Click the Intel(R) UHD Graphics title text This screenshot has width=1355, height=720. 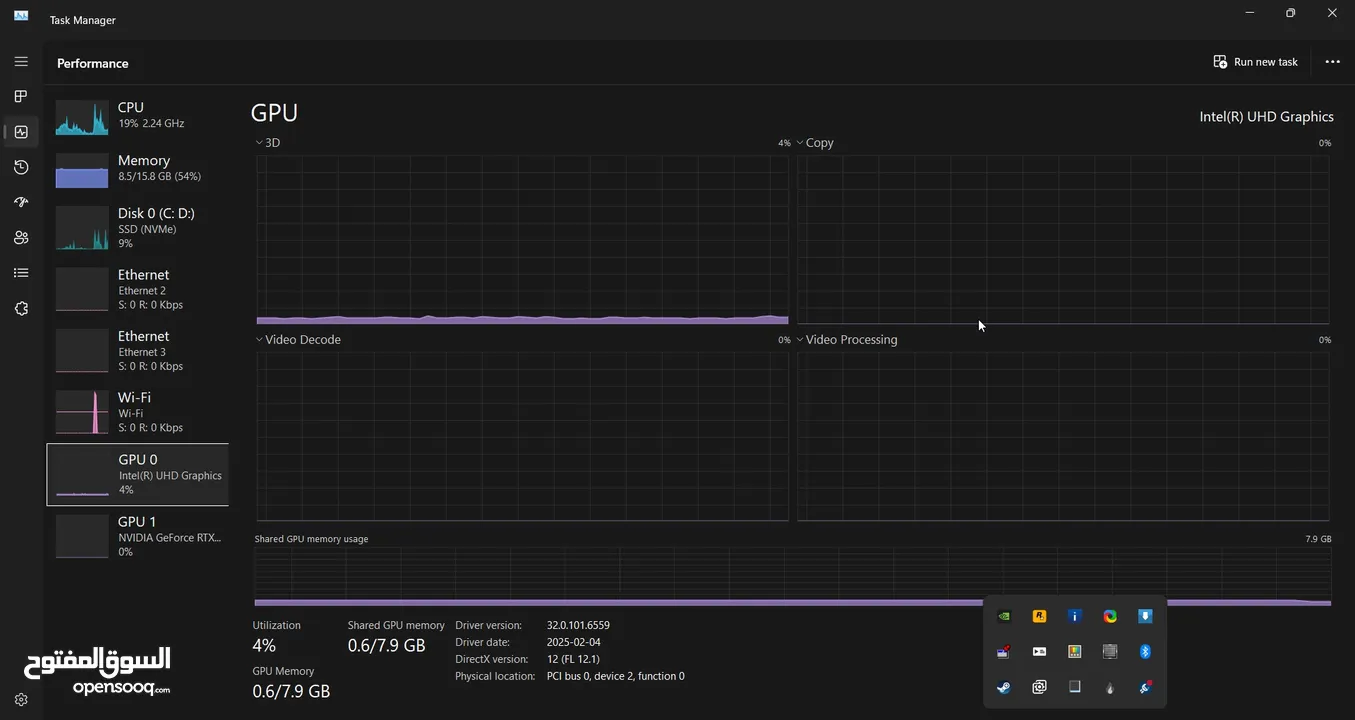pyautogui.click(x=1267, y=117)
